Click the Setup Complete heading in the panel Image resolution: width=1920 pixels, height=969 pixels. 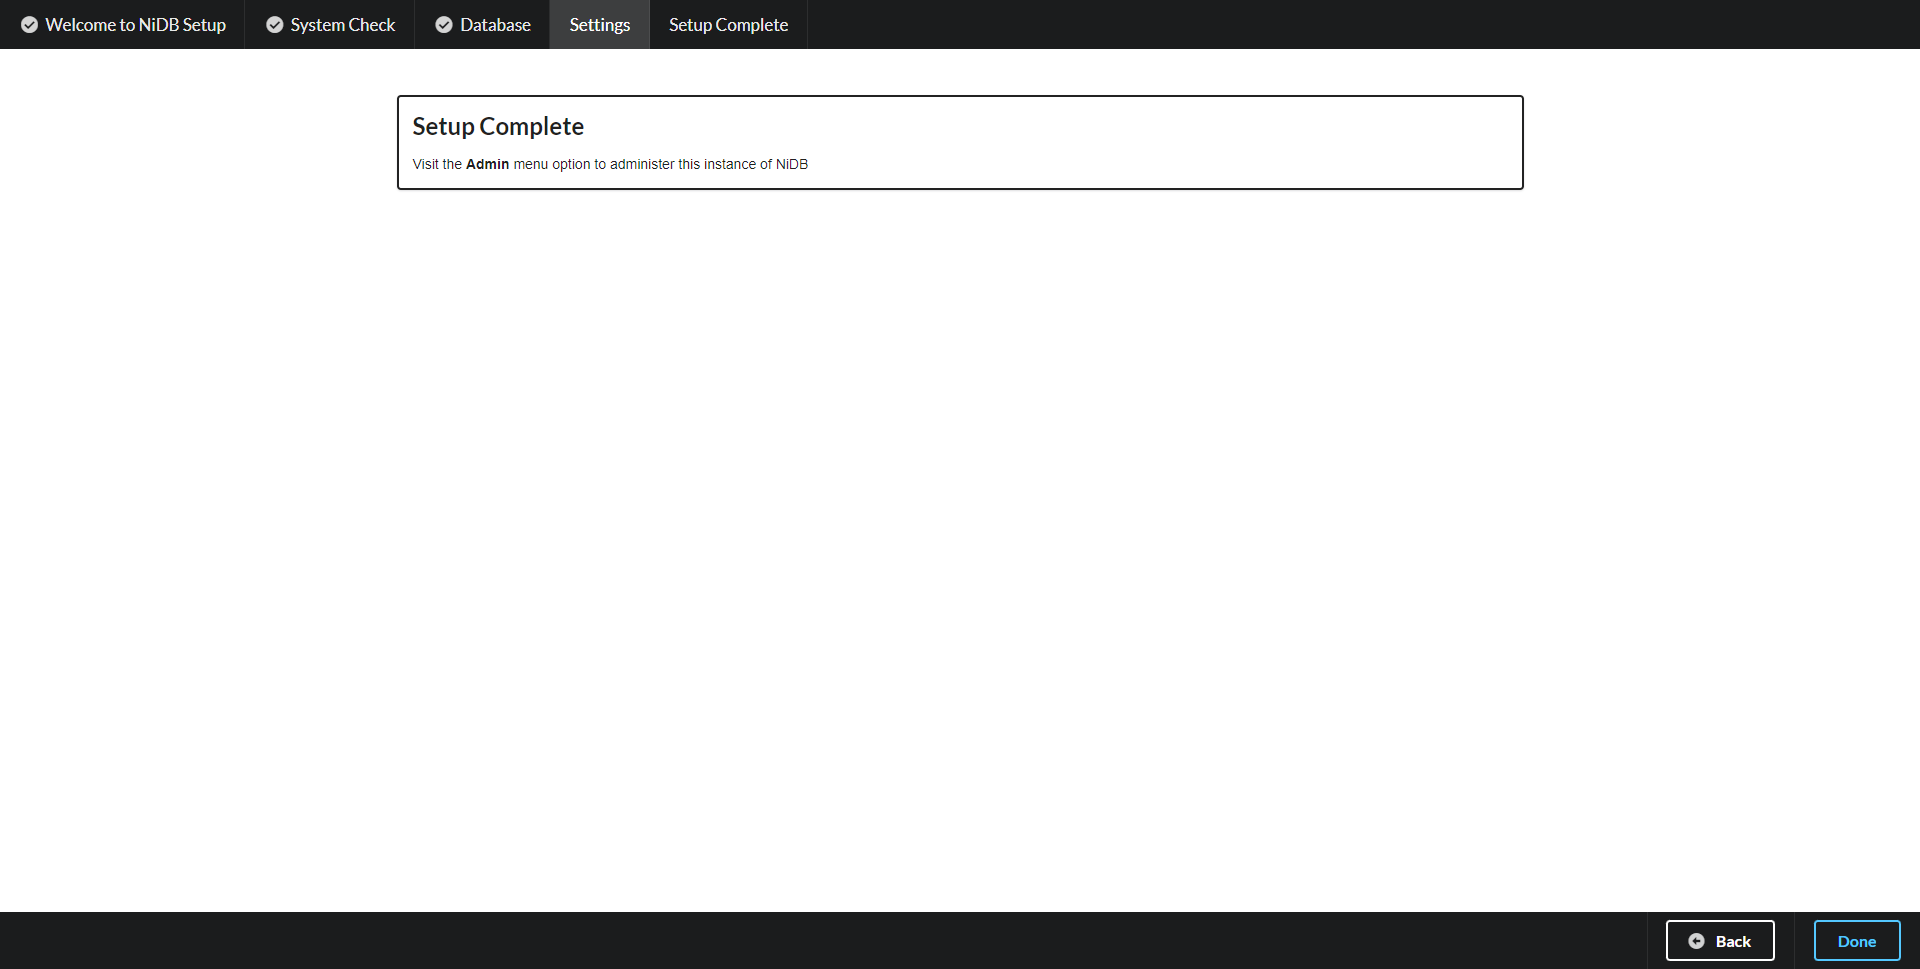(498, 126)
